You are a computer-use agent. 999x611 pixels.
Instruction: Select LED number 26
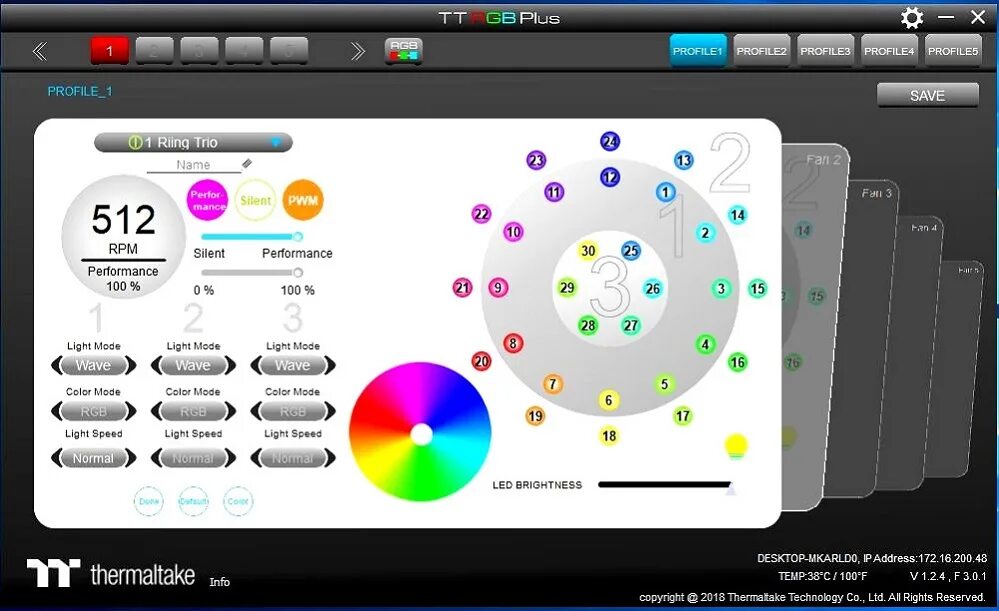click(x=652, y=289)
